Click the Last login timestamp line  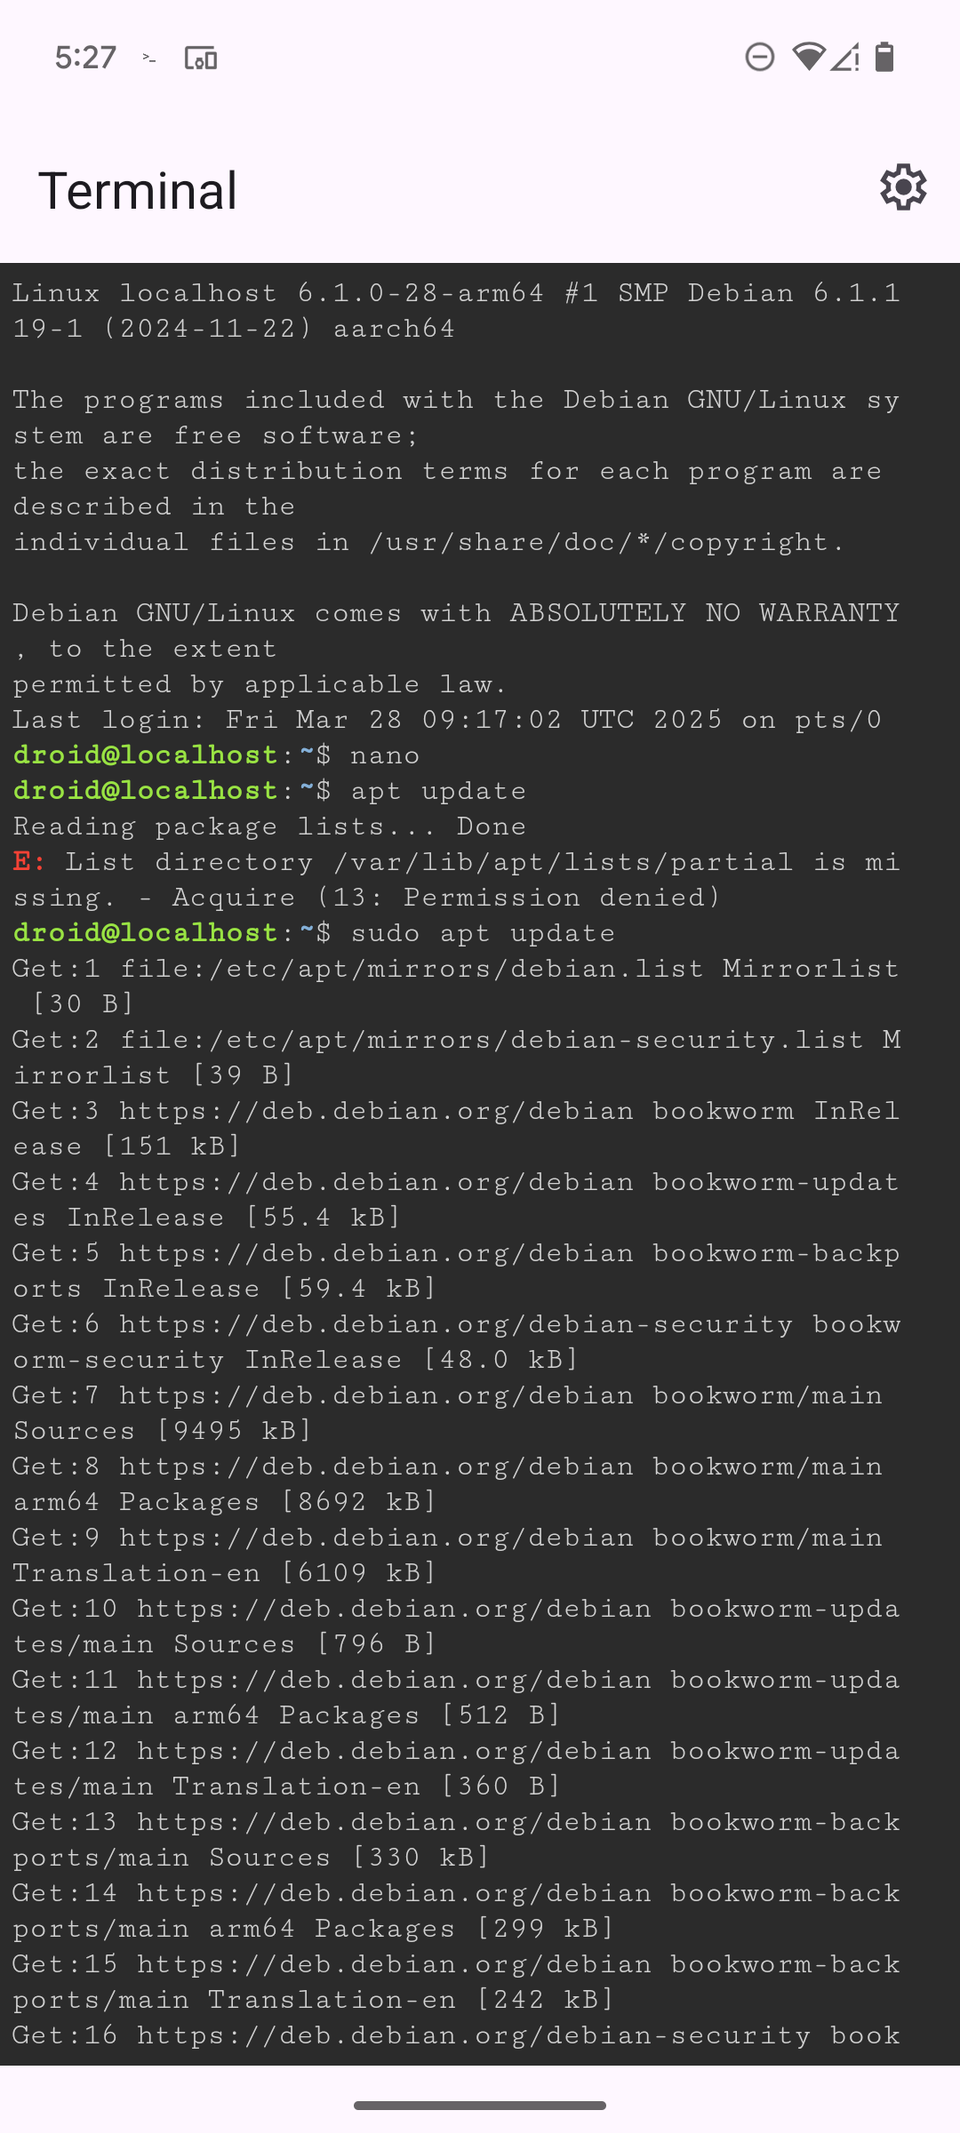coord(448,719)
